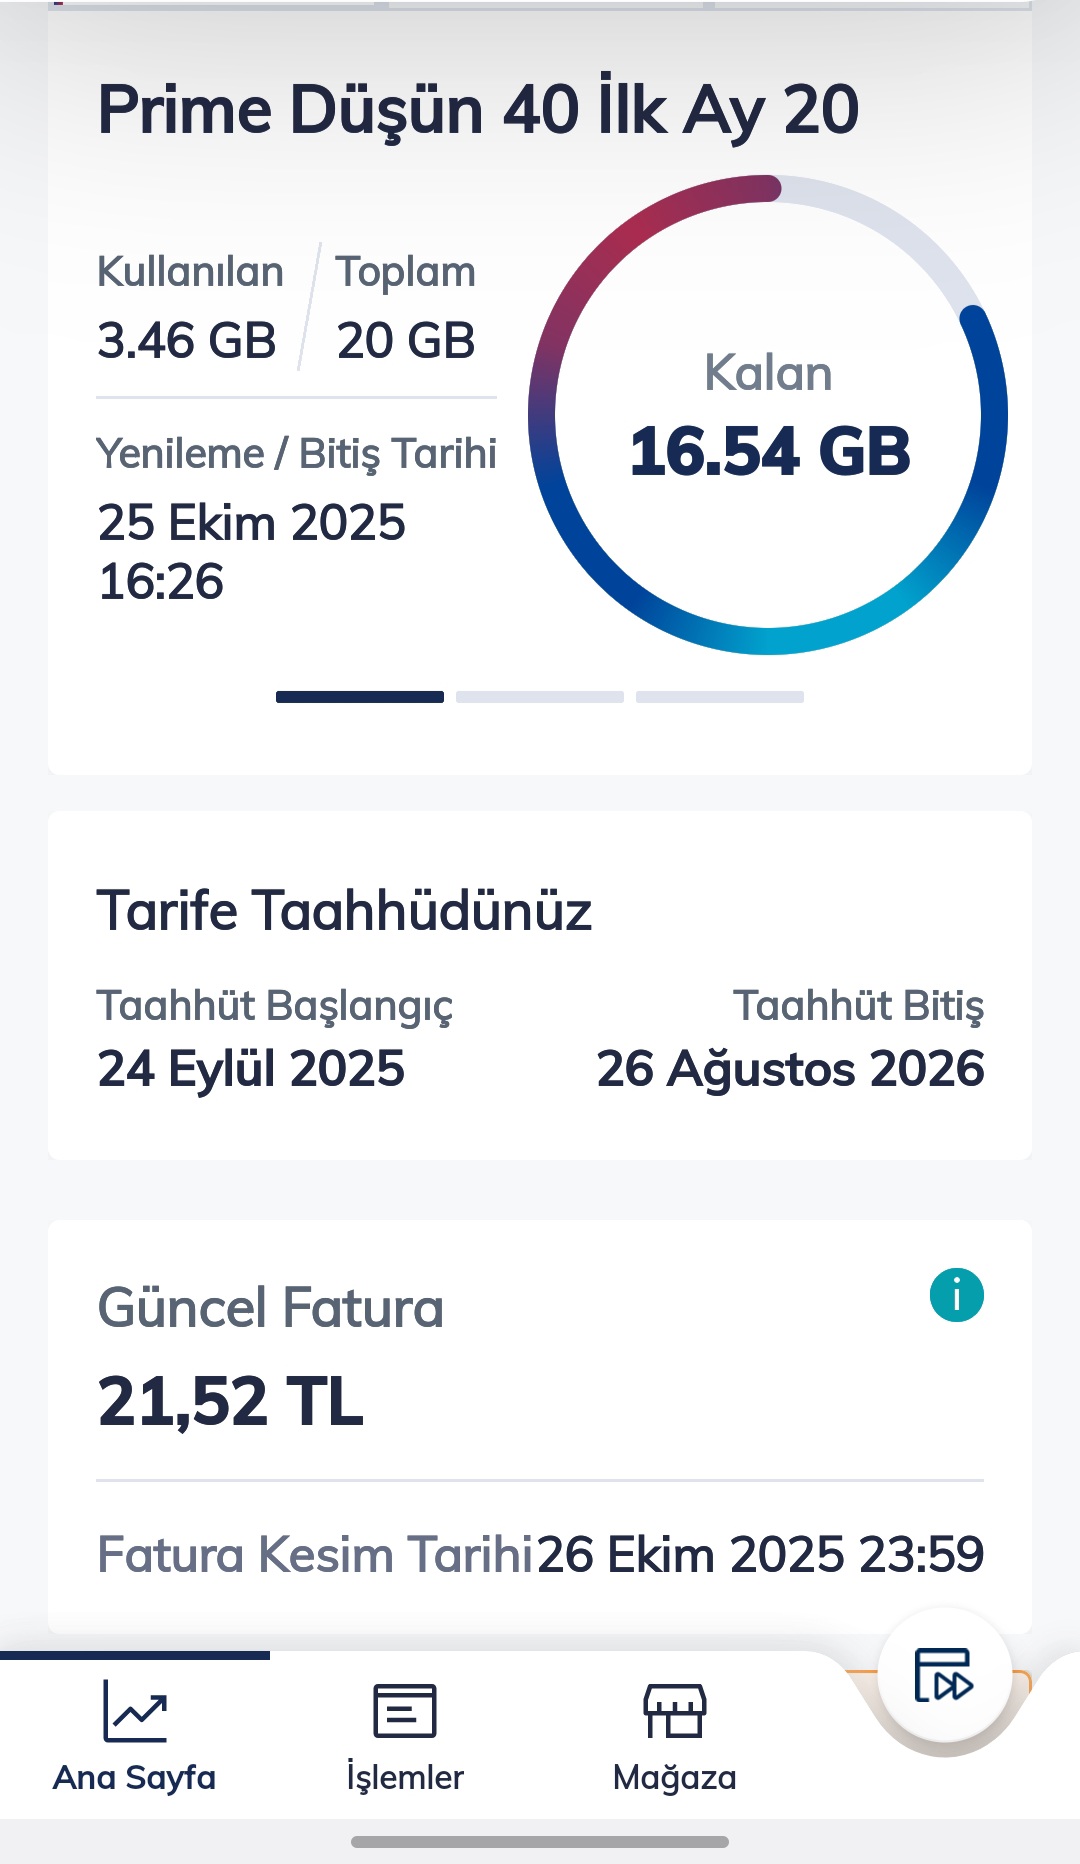The width and height of the screenshot is (1080, 1864).
Task: Tap the Fatura Kesim Tarihi row
Action: (540, 1555)
